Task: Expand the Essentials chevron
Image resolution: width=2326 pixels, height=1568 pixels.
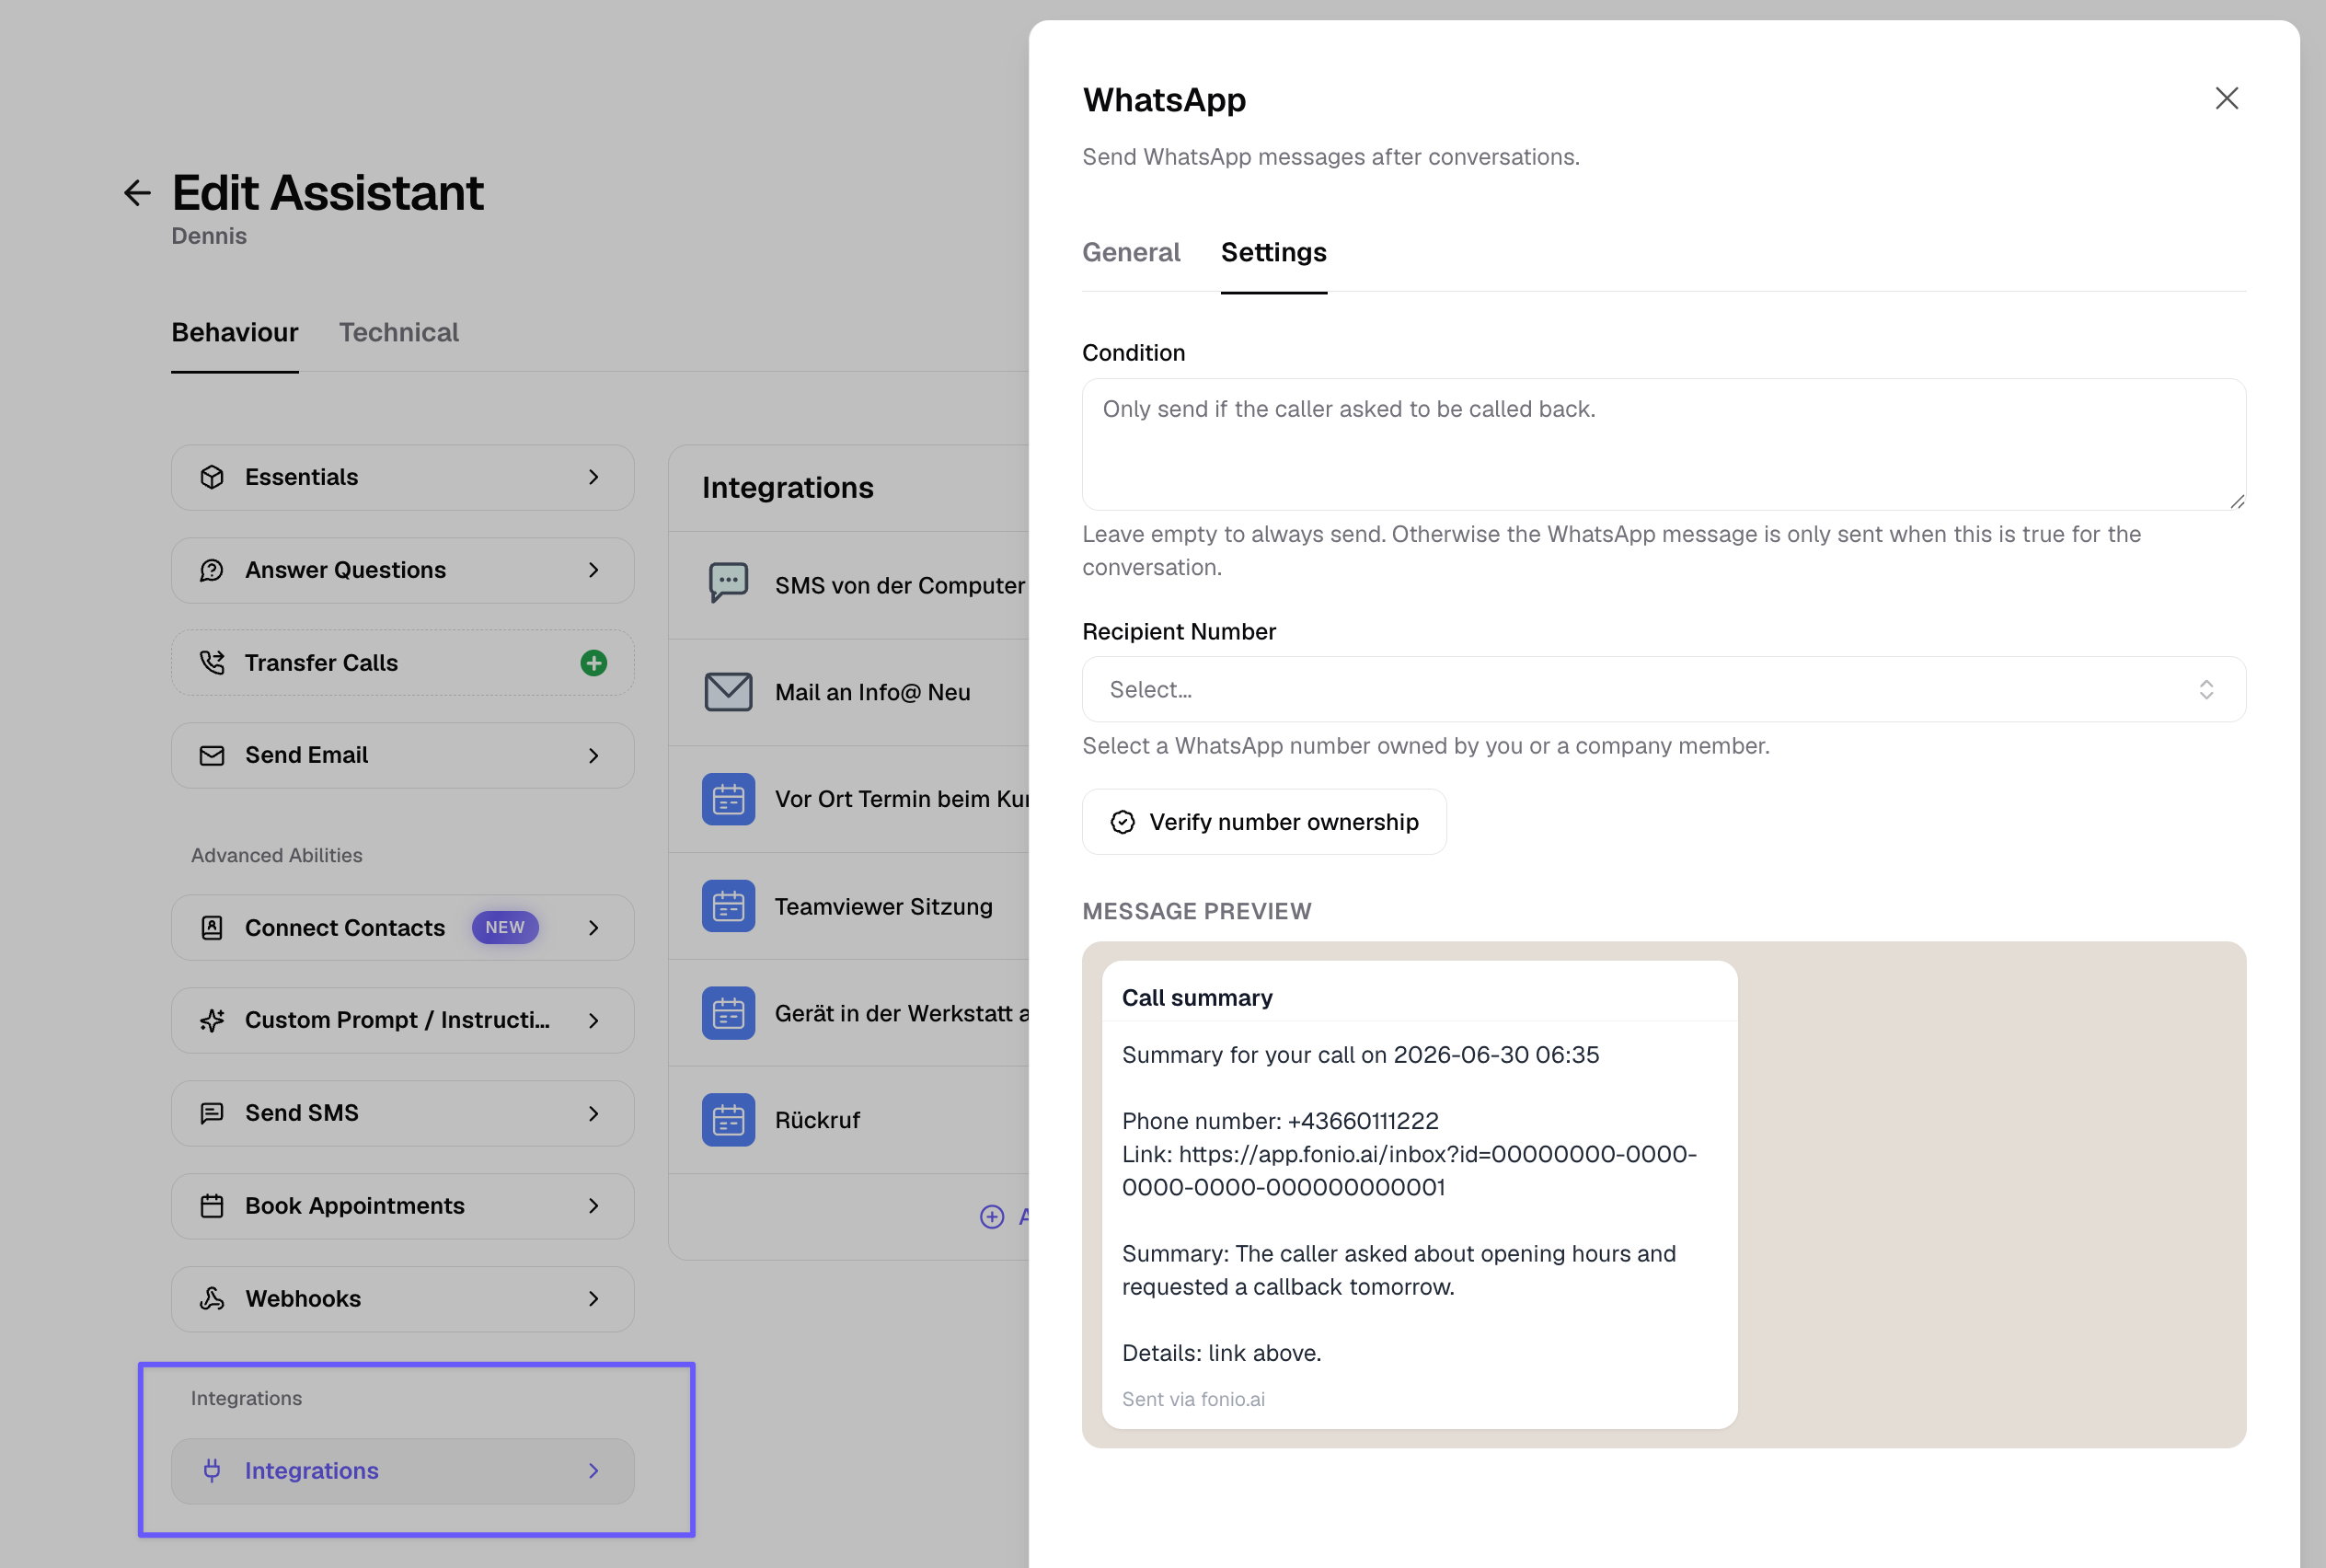Action: coord(594,477)
